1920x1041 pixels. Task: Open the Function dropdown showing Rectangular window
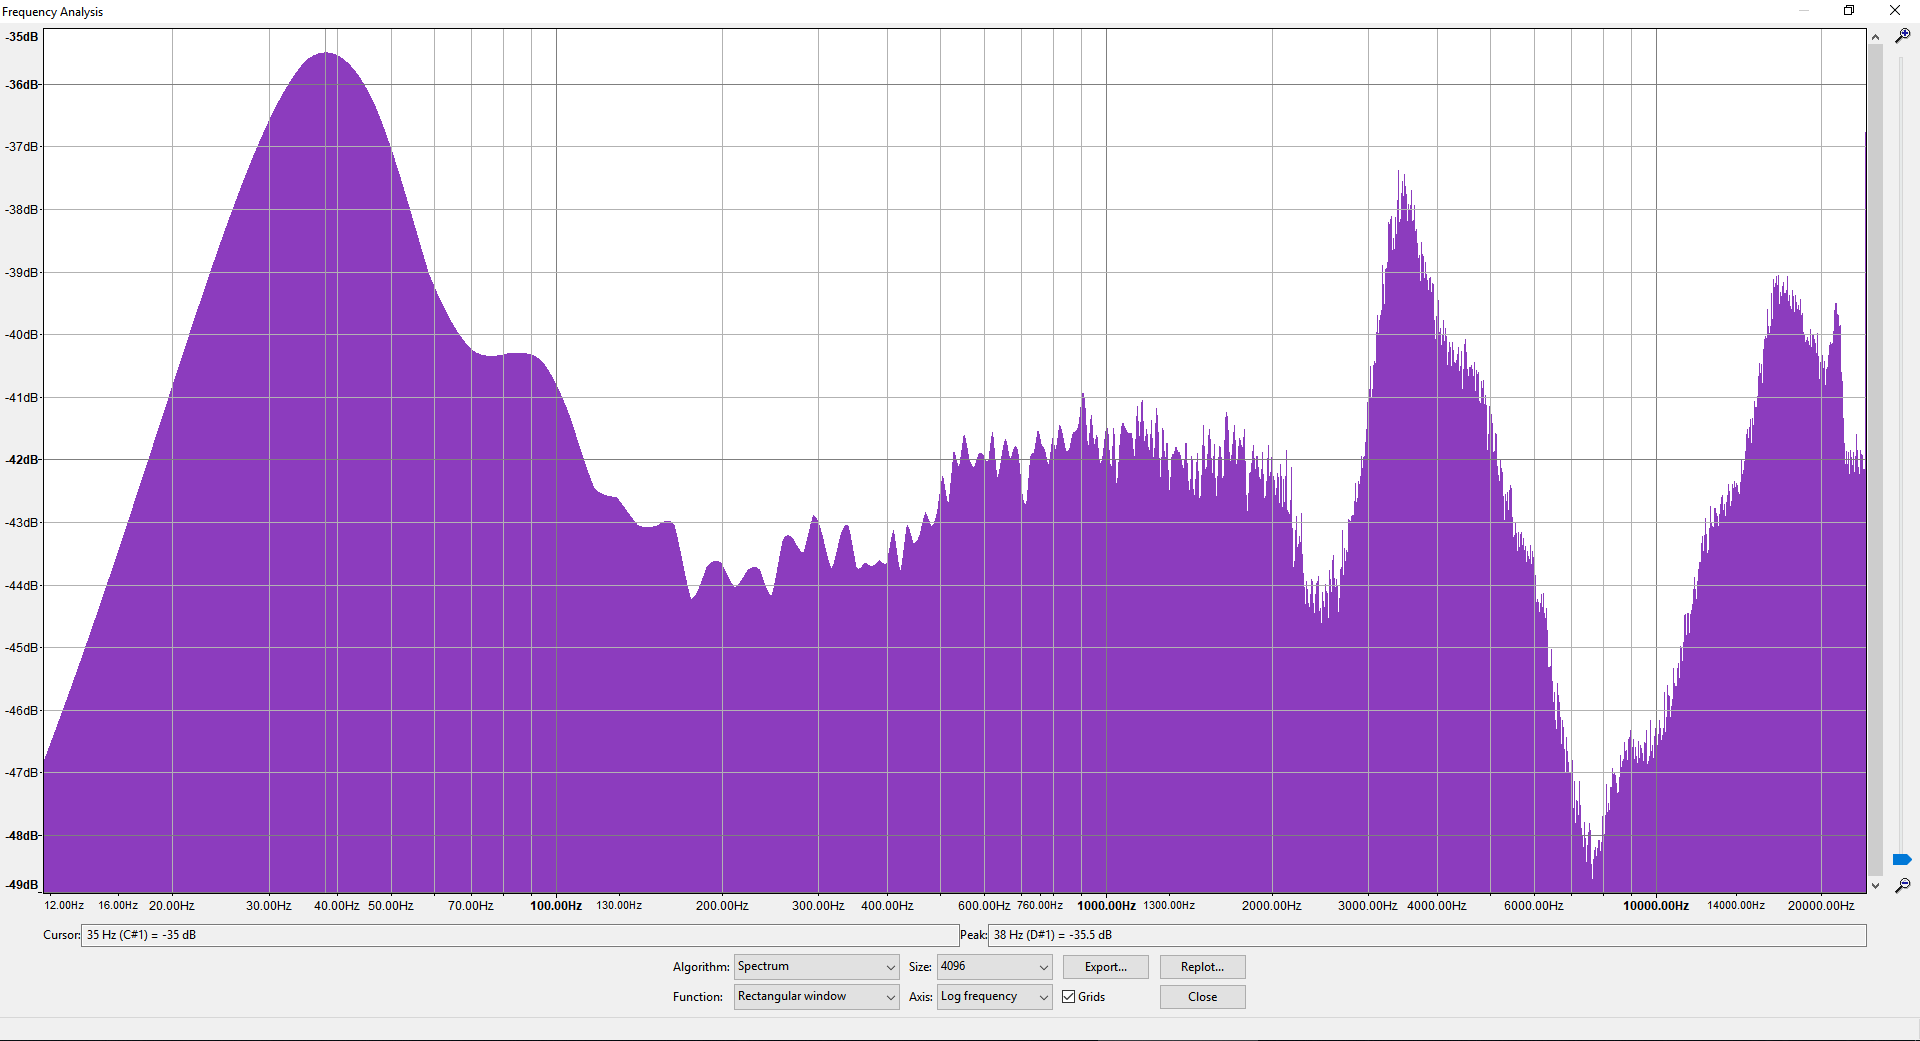coord(816,997)
